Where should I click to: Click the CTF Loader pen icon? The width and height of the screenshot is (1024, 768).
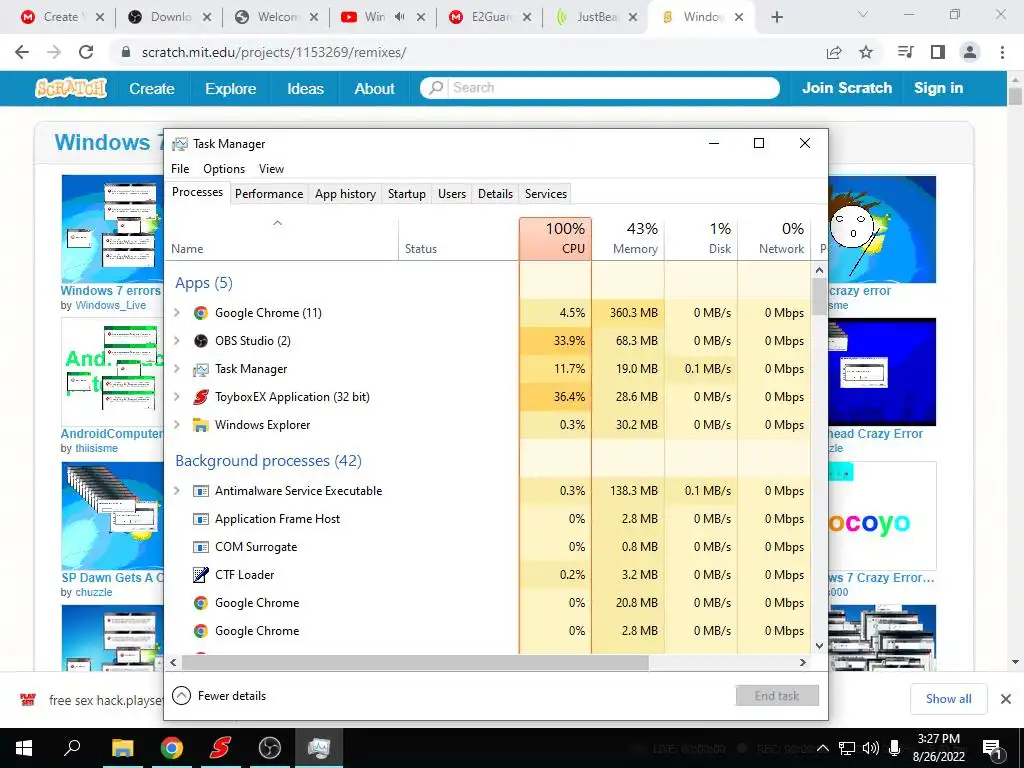[200, 575]
